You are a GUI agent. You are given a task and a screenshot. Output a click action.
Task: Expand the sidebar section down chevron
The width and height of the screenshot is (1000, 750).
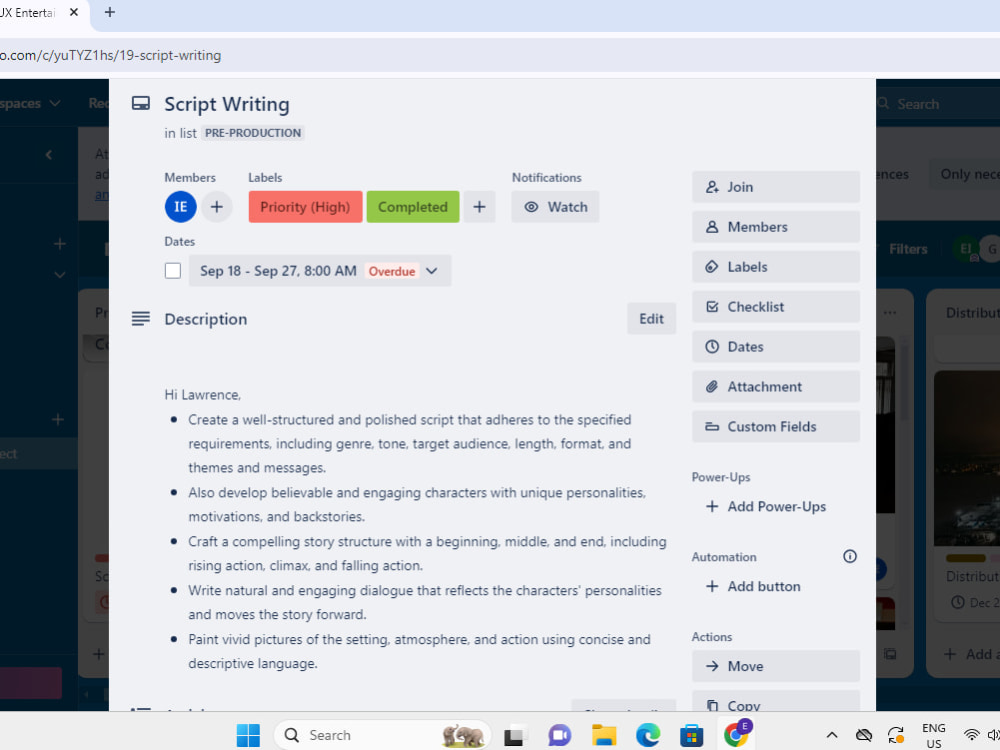point(59,275)
